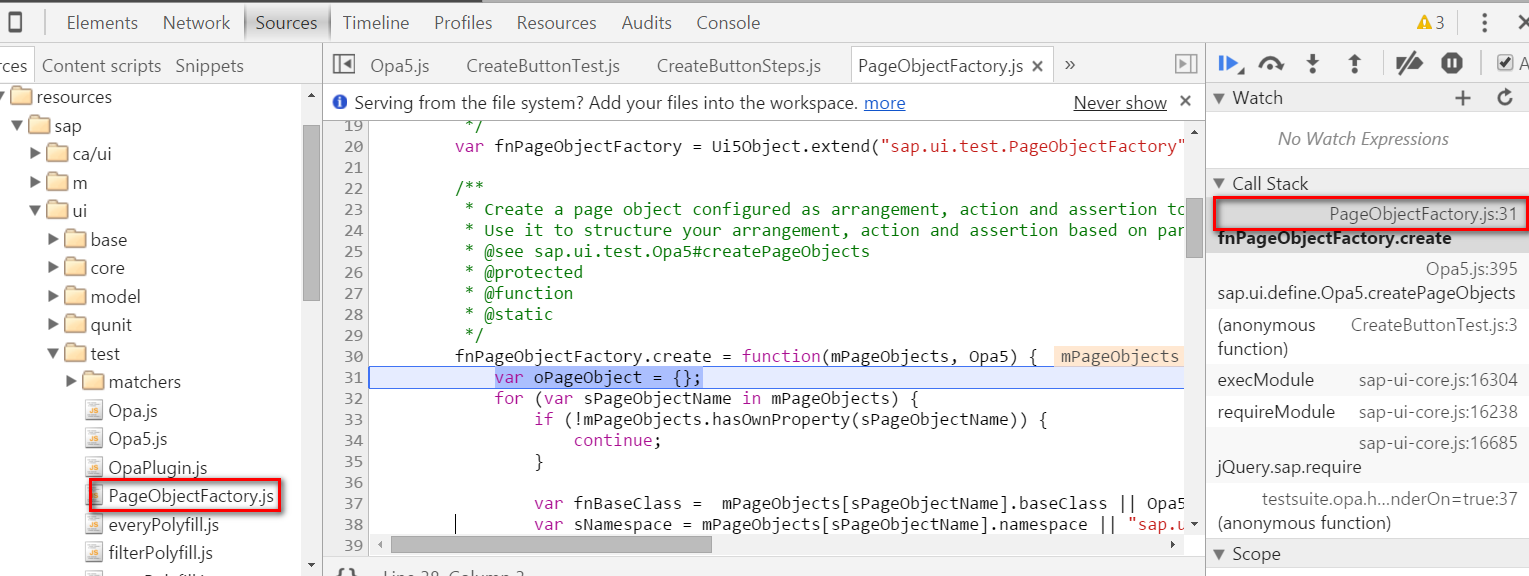Step into next function call
1529x576 pixels.
coord(1313,64)
